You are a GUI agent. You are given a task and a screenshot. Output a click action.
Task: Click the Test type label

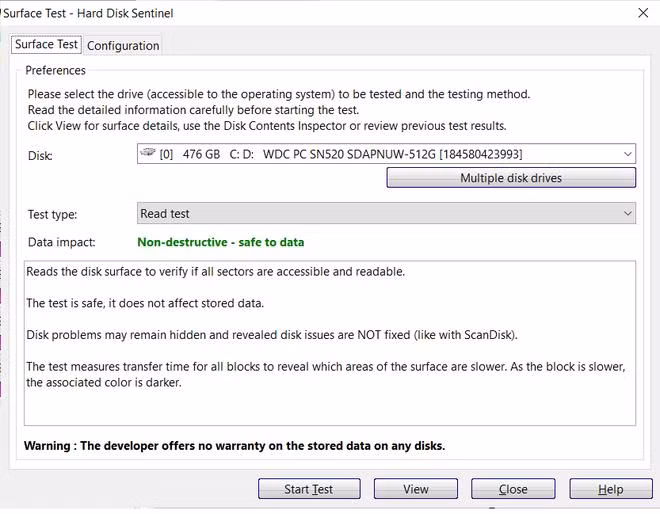(x=52, y=214)
